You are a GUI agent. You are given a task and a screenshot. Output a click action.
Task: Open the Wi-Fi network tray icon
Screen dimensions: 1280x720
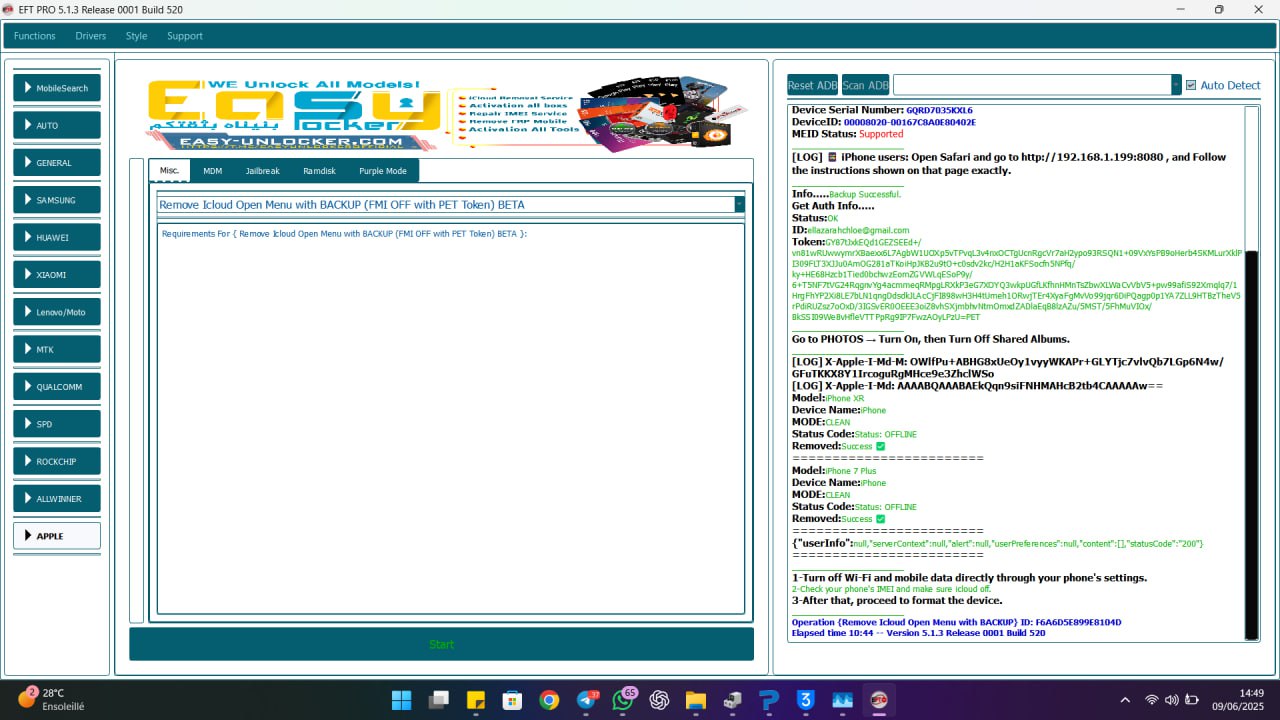coord(1152,700)
